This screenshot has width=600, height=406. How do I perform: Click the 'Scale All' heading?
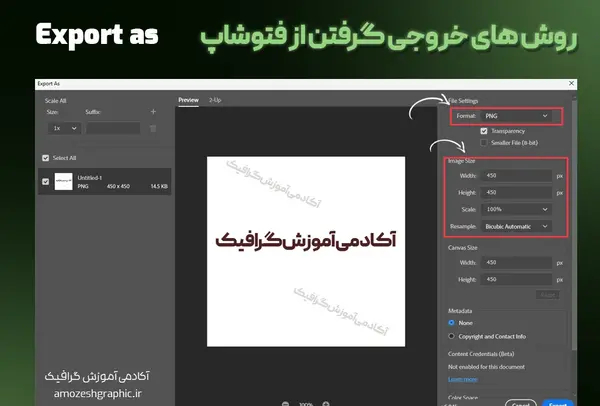coord(55,101)
